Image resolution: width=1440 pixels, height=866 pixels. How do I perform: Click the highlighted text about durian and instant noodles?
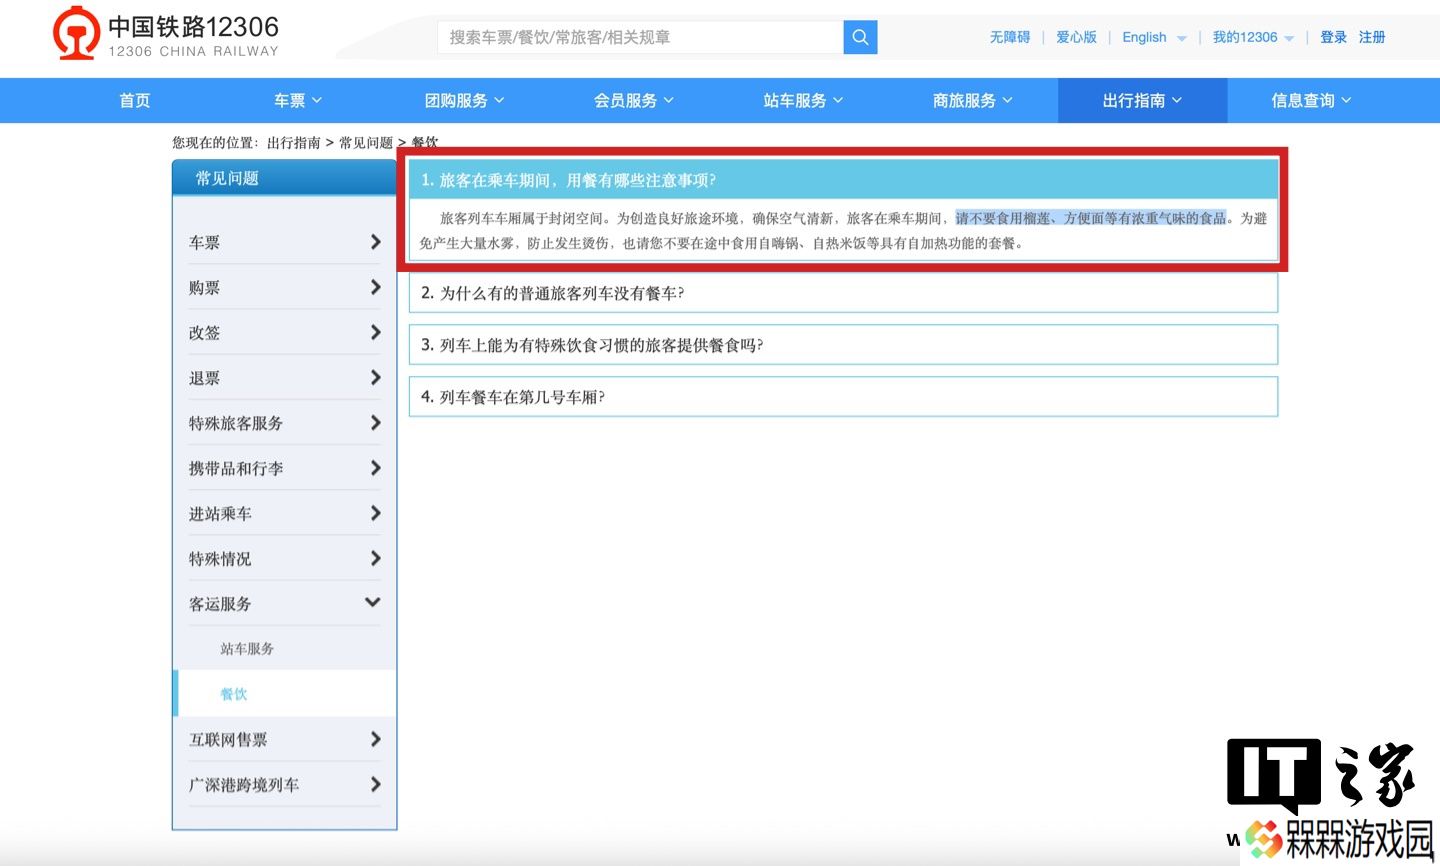(1090, 218)
